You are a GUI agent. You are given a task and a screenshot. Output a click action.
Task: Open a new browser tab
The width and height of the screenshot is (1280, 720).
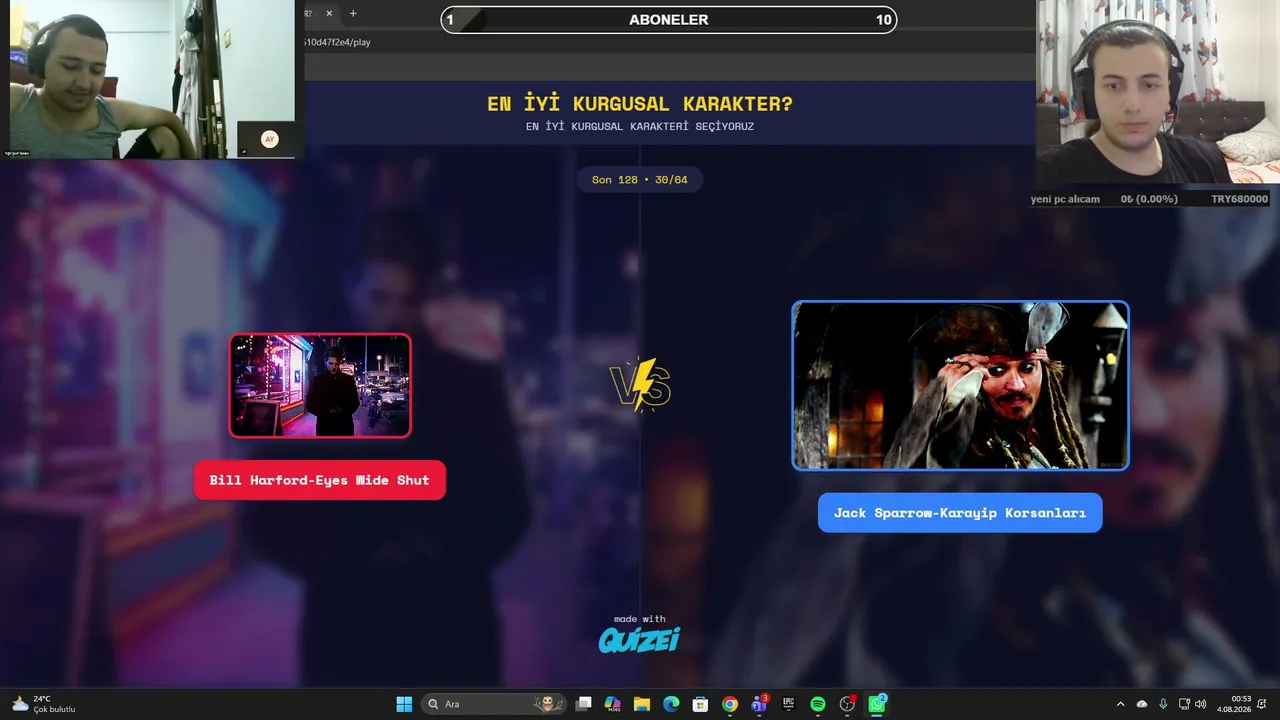pos(353,14)
